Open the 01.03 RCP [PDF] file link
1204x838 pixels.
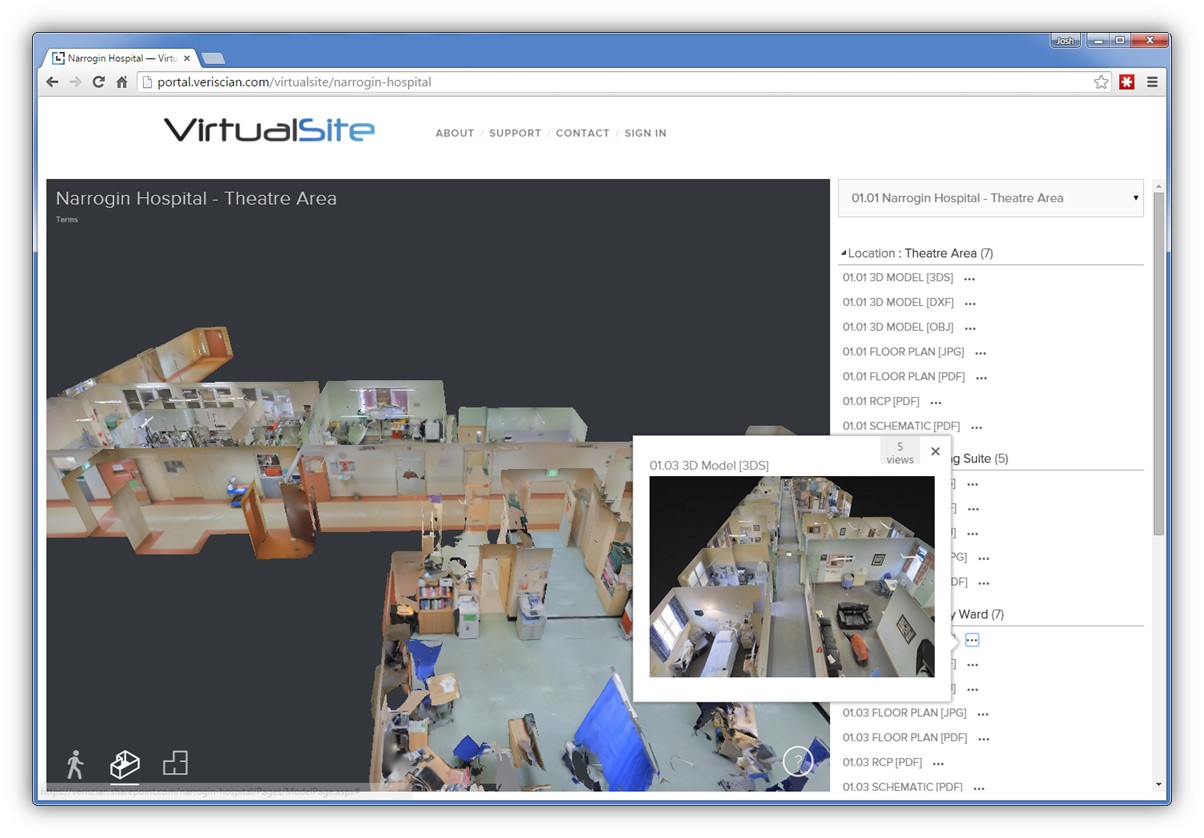[x=882, y=763]
